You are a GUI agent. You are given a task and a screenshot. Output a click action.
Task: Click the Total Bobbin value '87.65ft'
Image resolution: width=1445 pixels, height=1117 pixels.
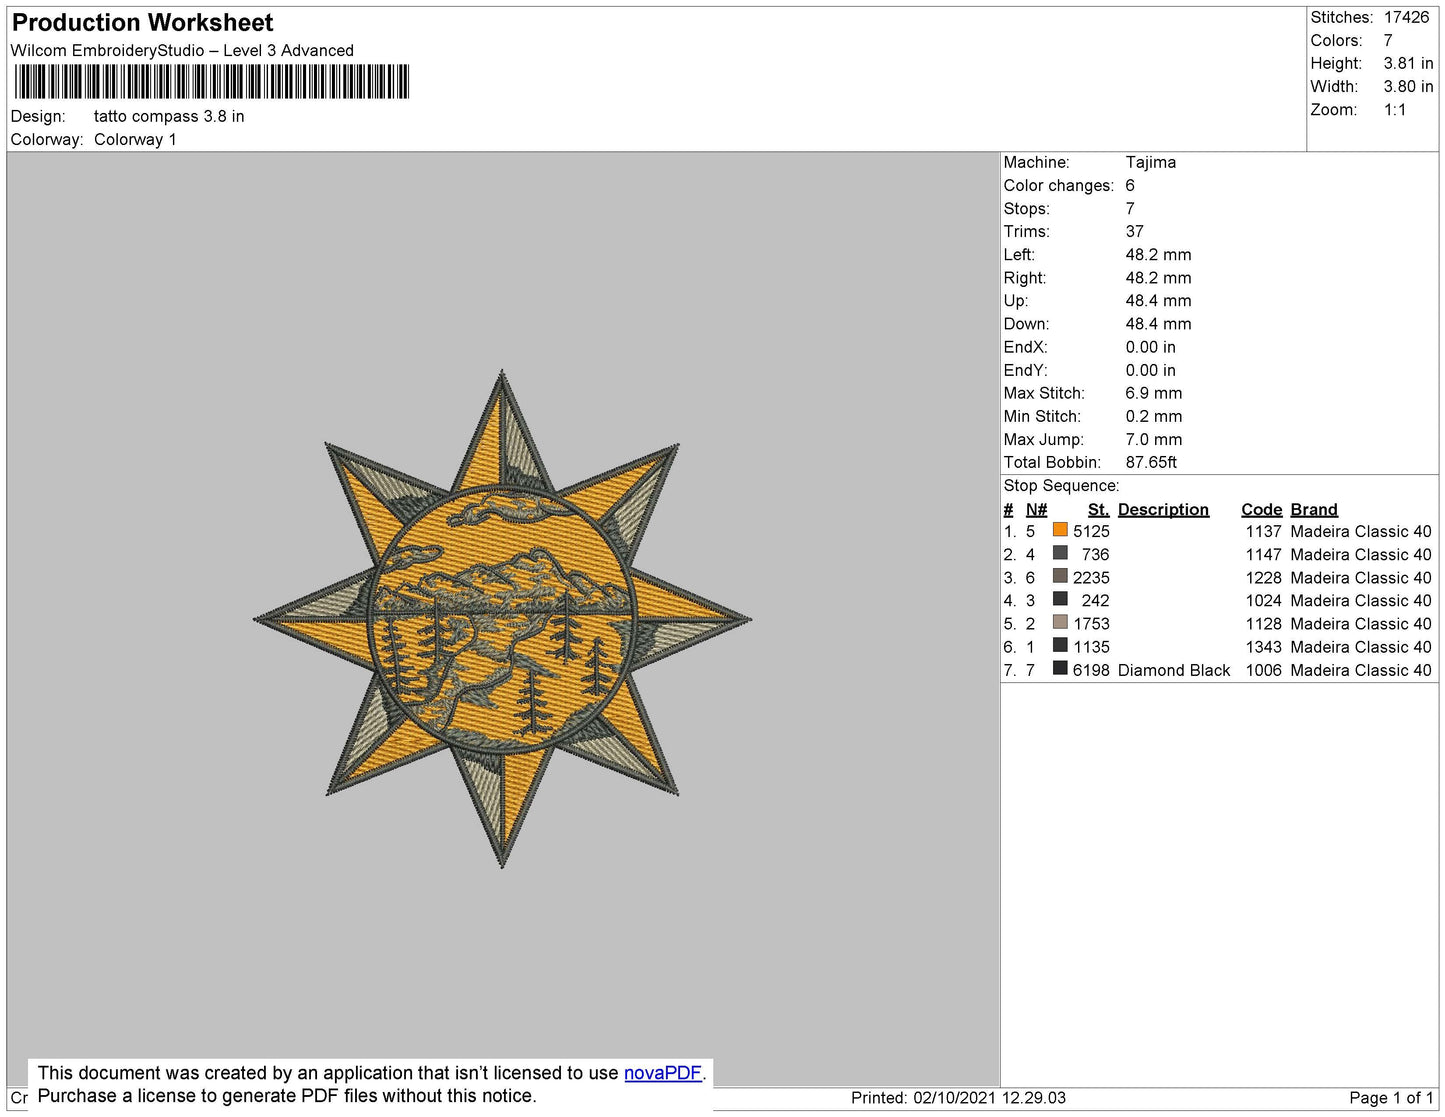point(1151,462)
